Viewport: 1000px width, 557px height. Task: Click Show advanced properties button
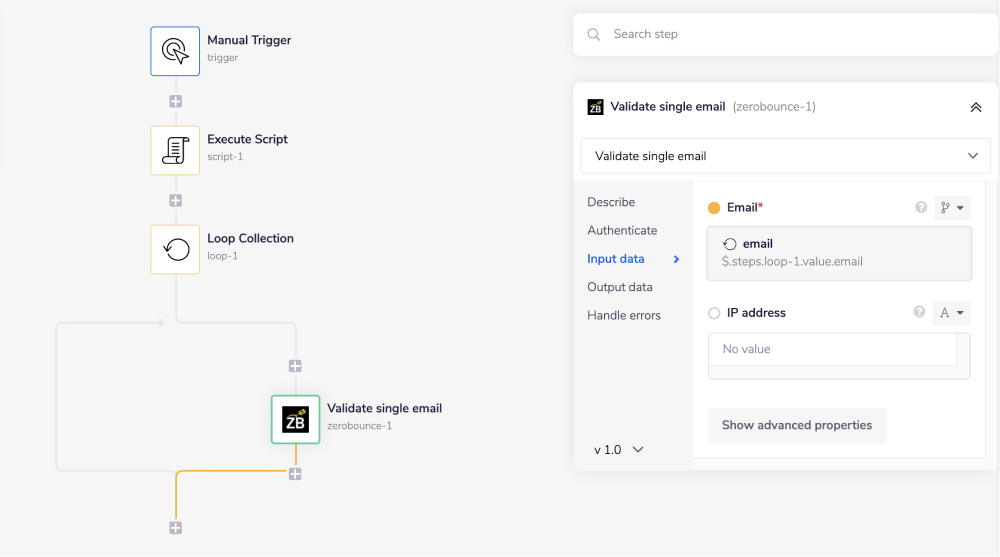coord(796,425)
